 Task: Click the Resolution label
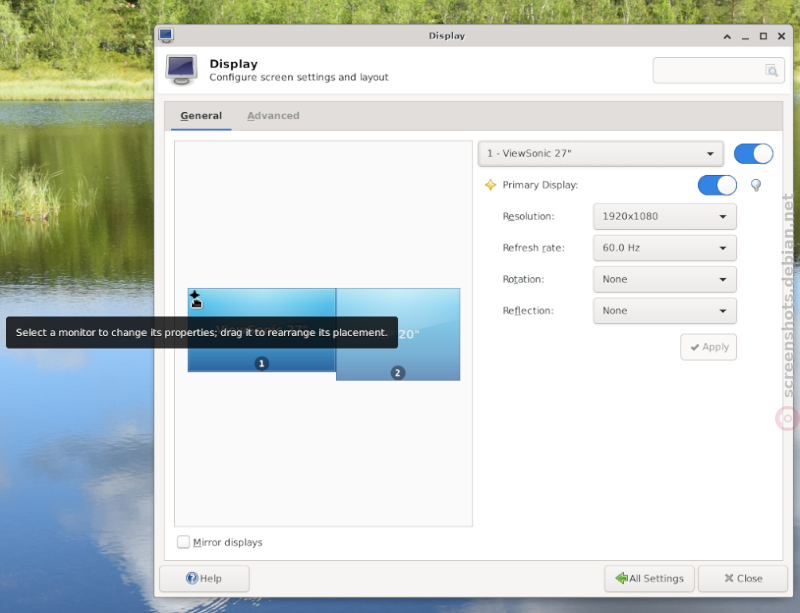point(528,216)
